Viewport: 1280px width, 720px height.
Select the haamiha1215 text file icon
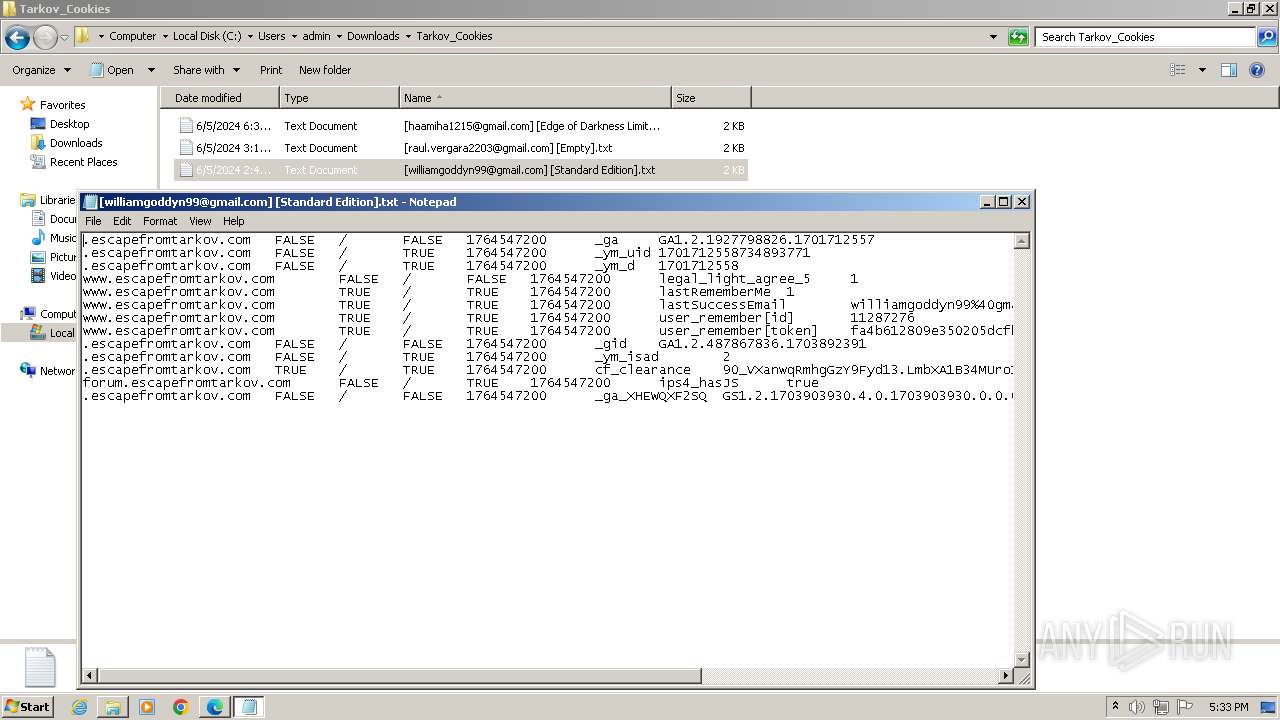tap(186, 126)
